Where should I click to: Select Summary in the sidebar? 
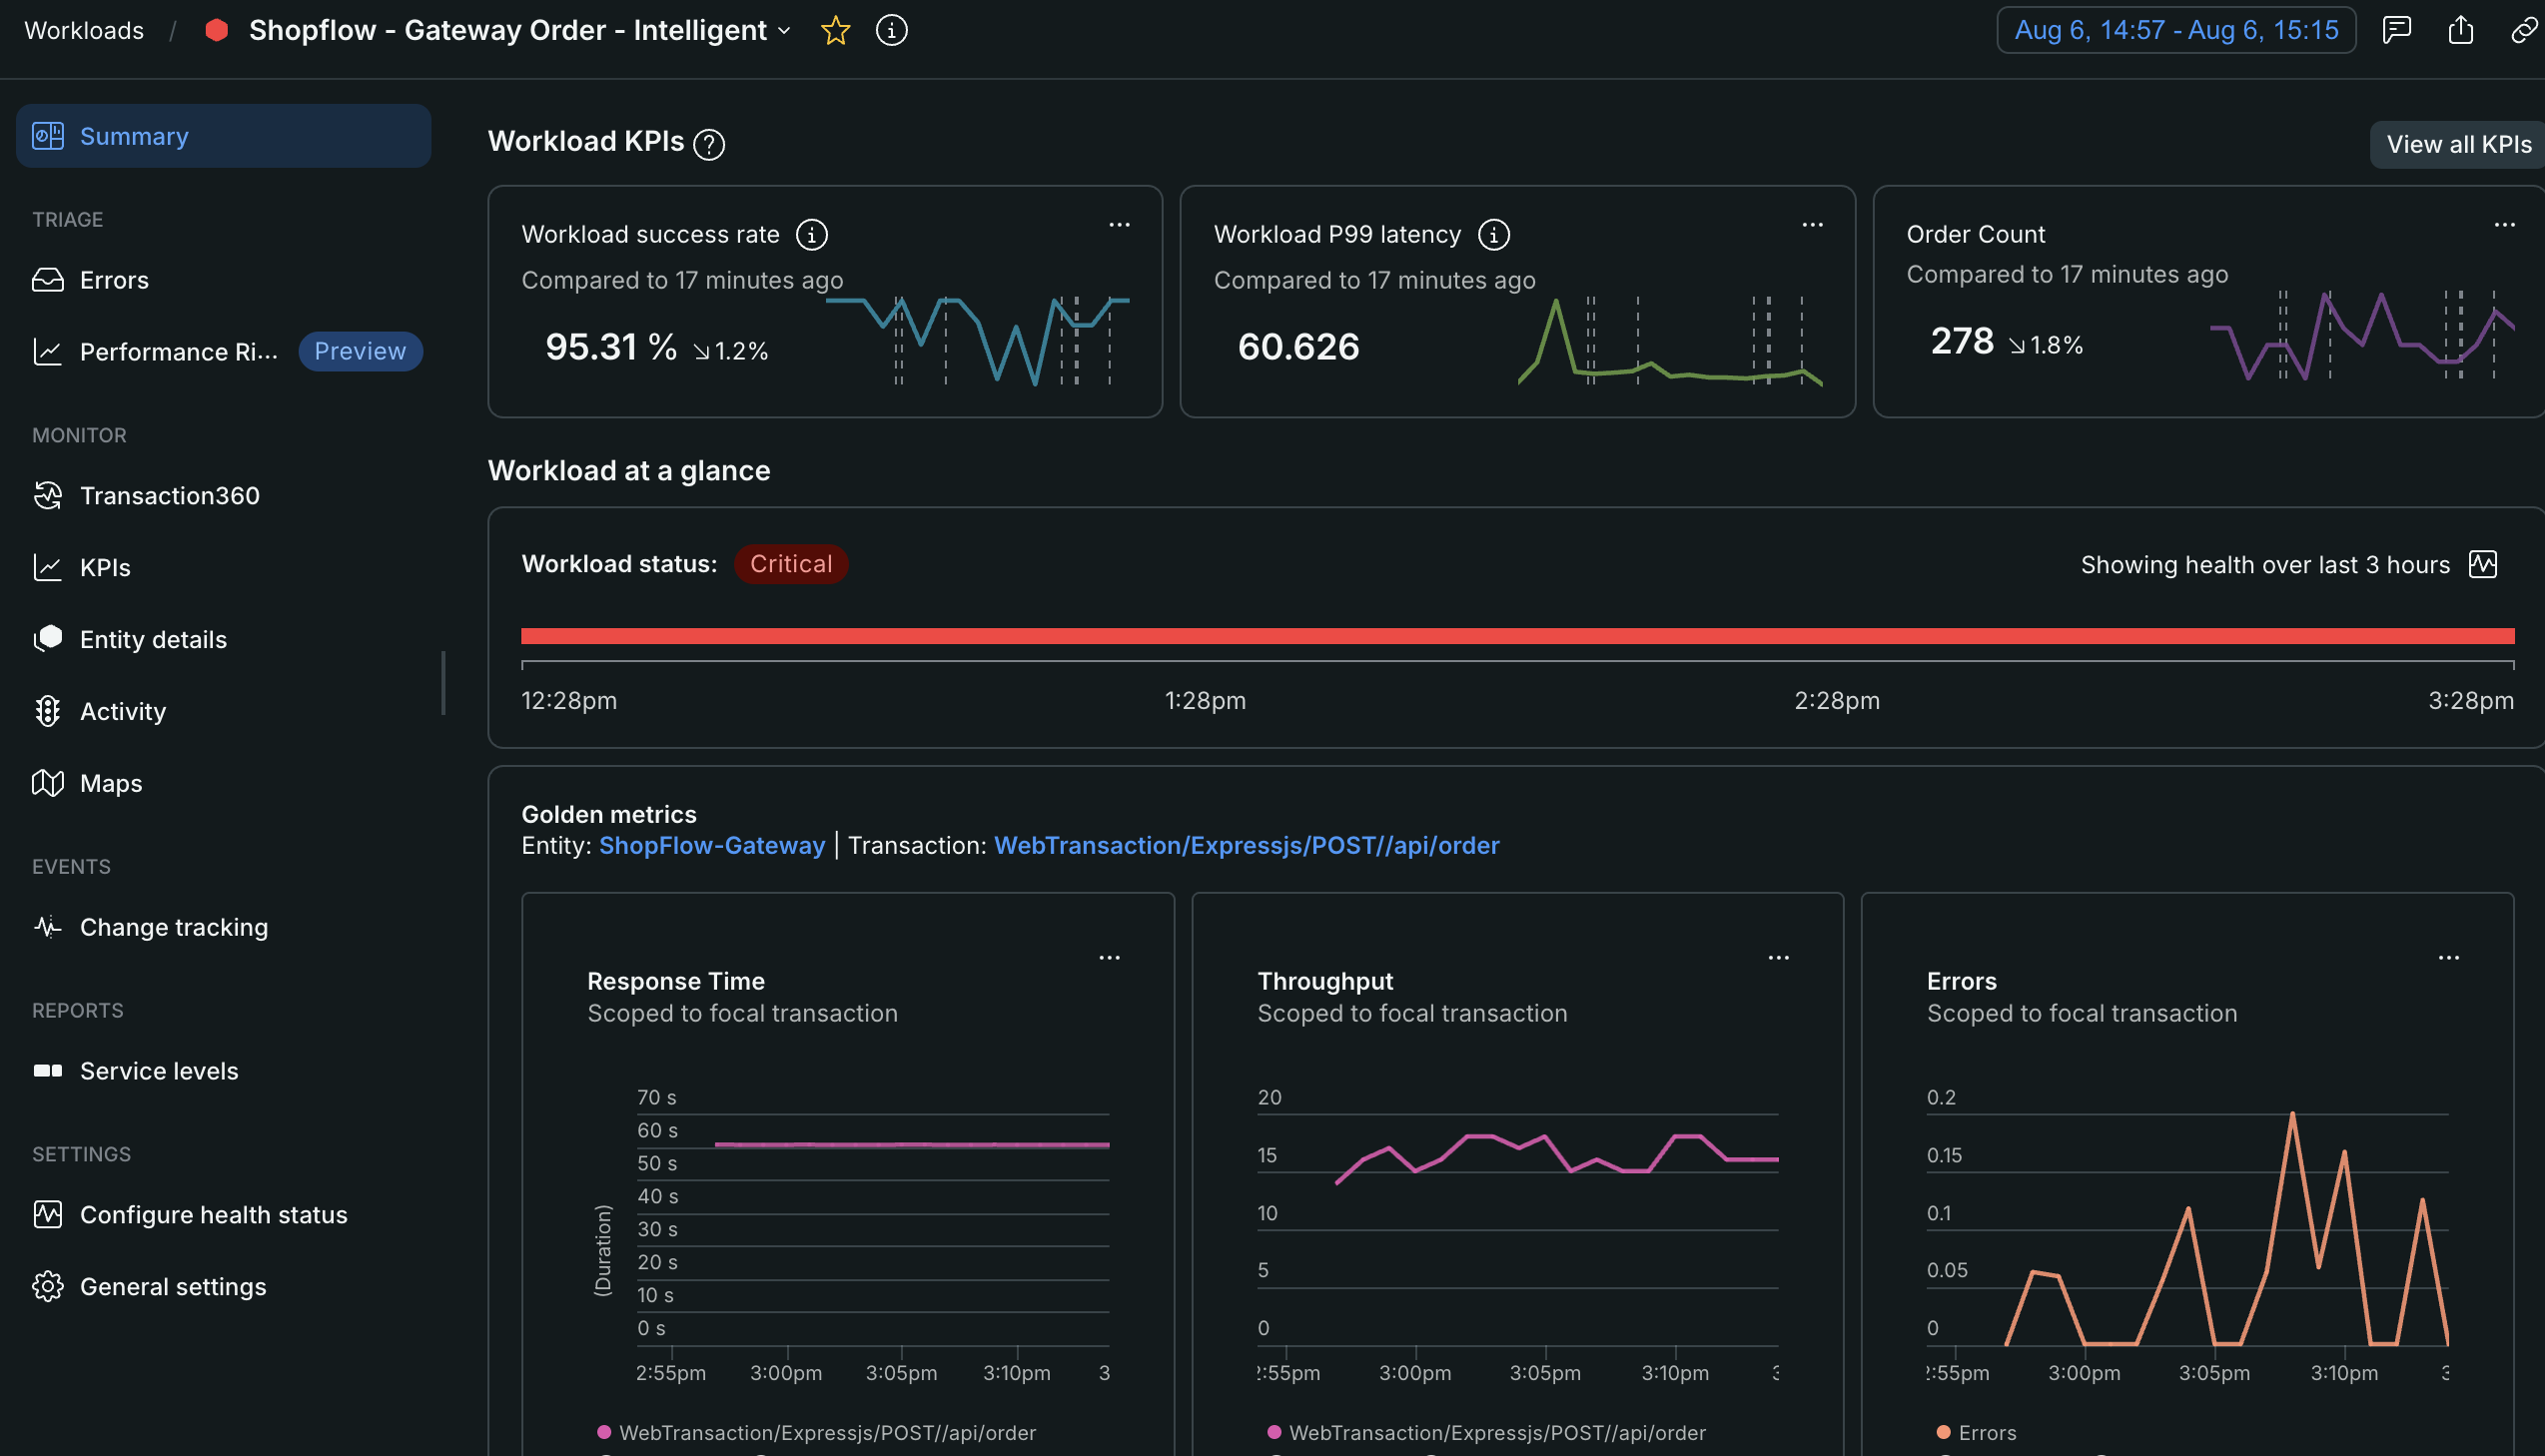[224, 136]
